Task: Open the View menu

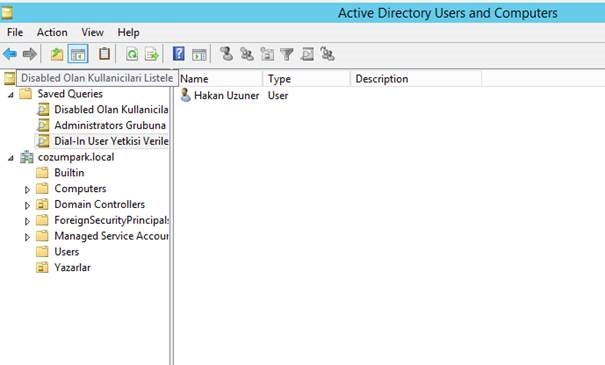Action: 93,32
